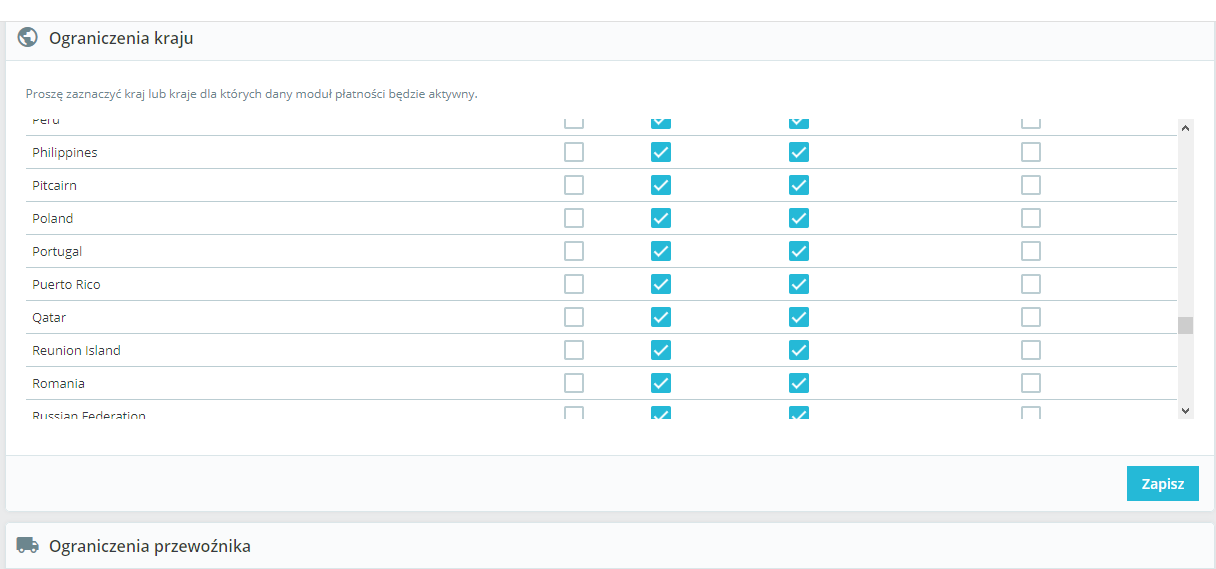Click the Portugal country name
Image resolution: width=1216 pixels, height=569 pixels.
pos(57,251)
